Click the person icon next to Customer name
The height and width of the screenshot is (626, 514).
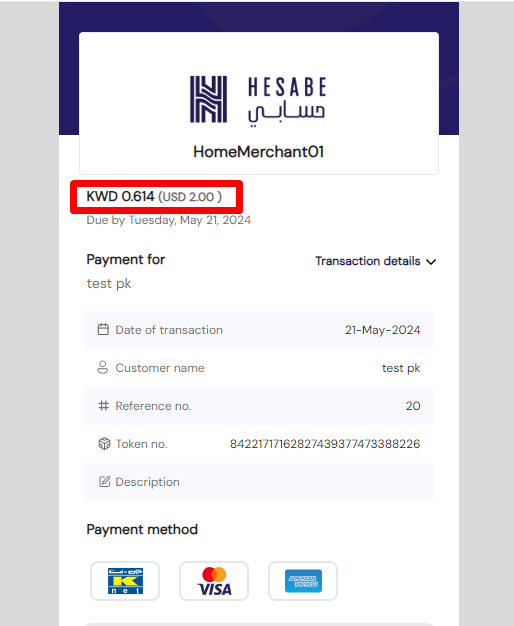pos(103,367)
